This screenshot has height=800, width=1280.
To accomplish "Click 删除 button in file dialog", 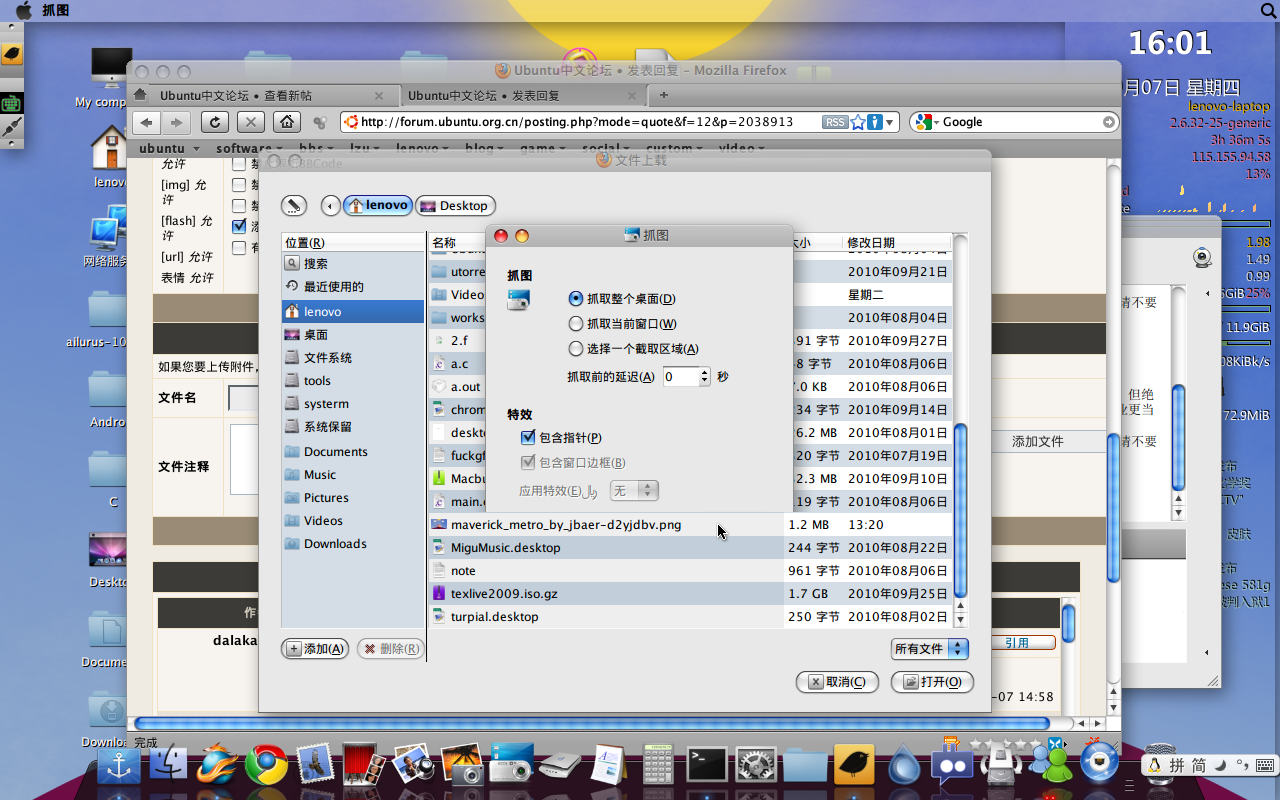I will click(391, 649).
